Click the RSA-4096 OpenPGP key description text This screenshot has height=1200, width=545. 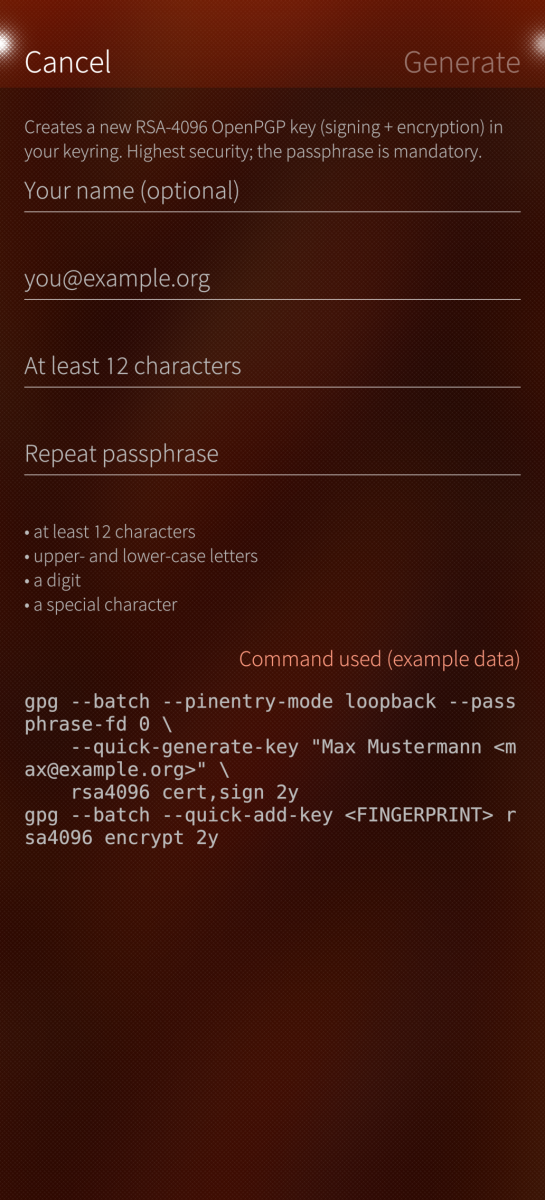(264, 140)
